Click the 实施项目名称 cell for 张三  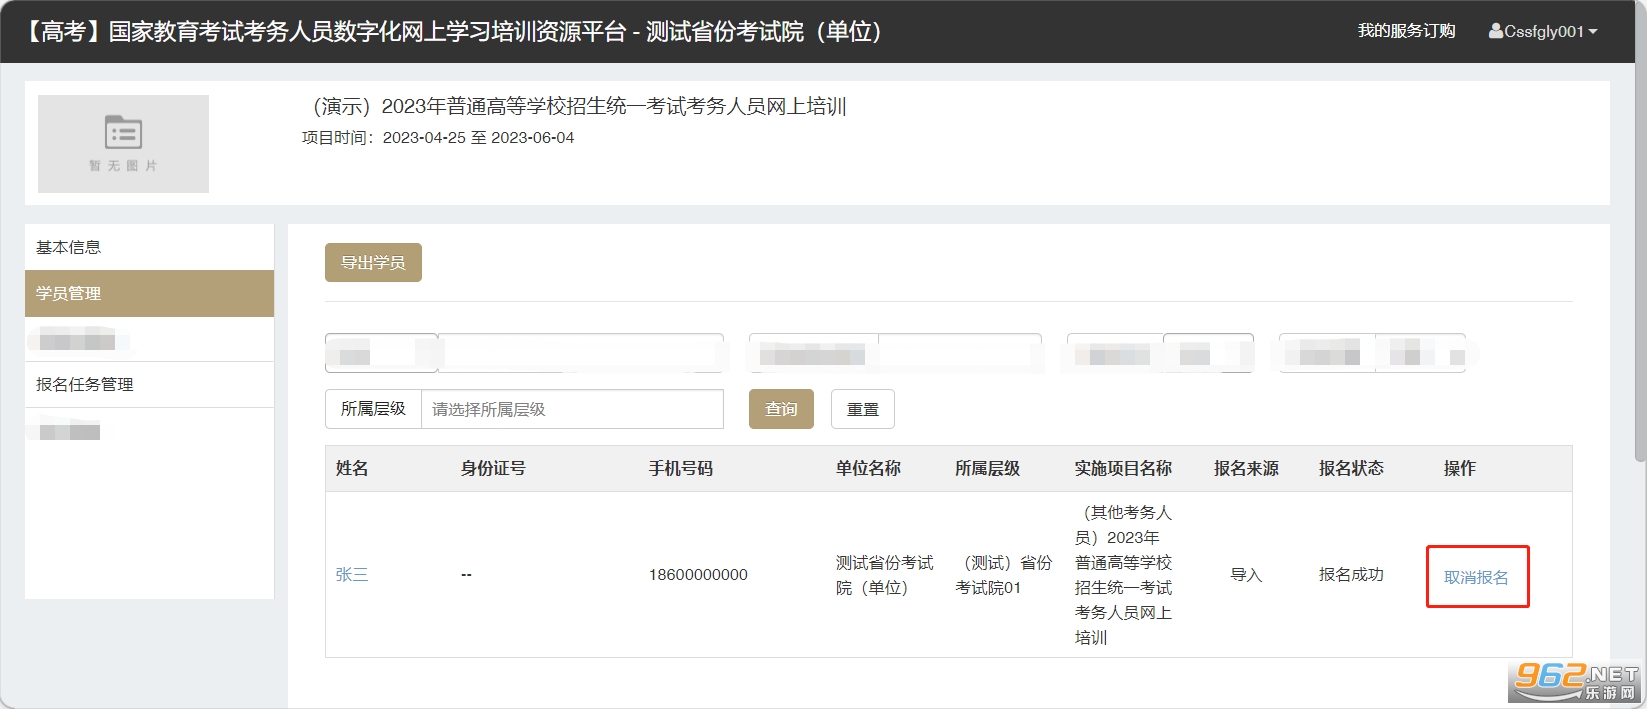pyautogui.click(x=1123, y=575)
